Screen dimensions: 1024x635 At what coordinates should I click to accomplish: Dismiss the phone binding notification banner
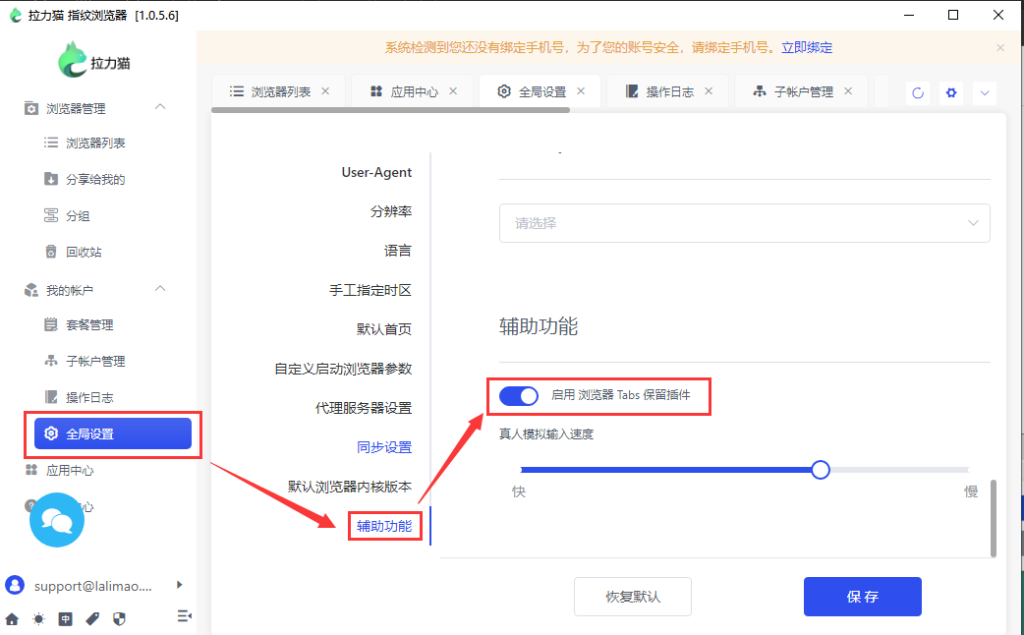(1000, 48)
